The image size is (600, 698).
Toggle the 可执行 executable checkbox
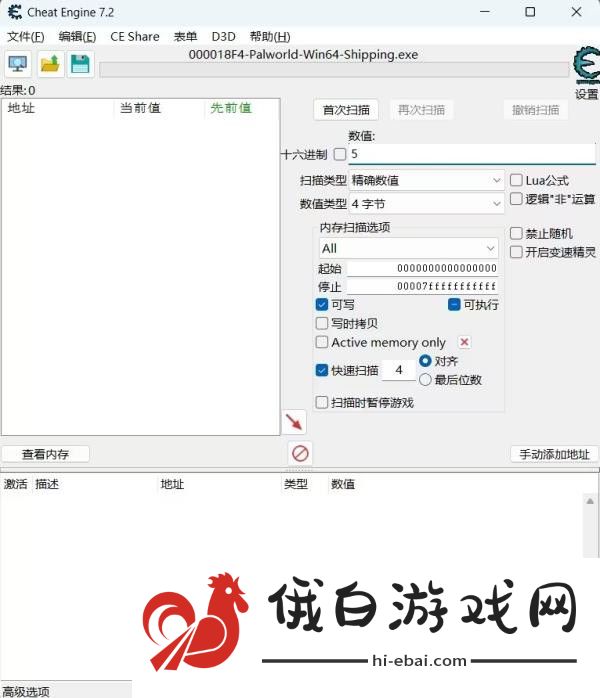point(454,304)
